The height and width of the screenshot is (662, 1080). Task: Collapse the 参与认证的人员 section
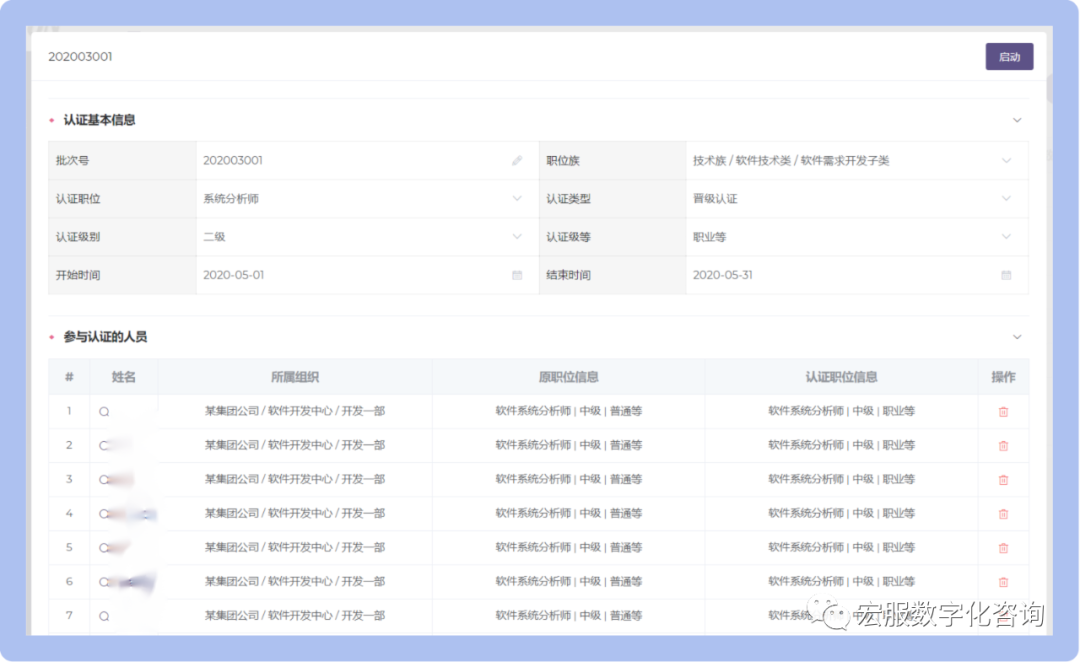[x=1017, y=338]
